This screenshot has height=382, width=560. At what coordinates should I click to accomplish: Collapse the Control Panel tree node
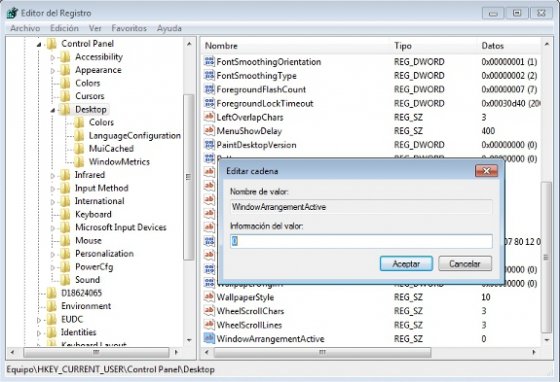point(39,44)
